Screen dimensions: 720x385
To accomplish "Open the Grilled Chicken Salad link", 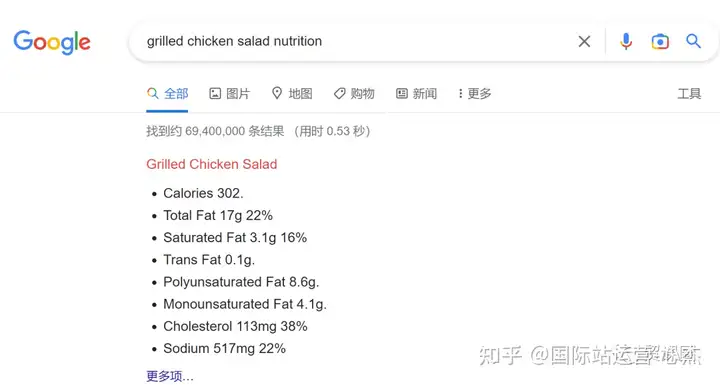I will 212,164.
